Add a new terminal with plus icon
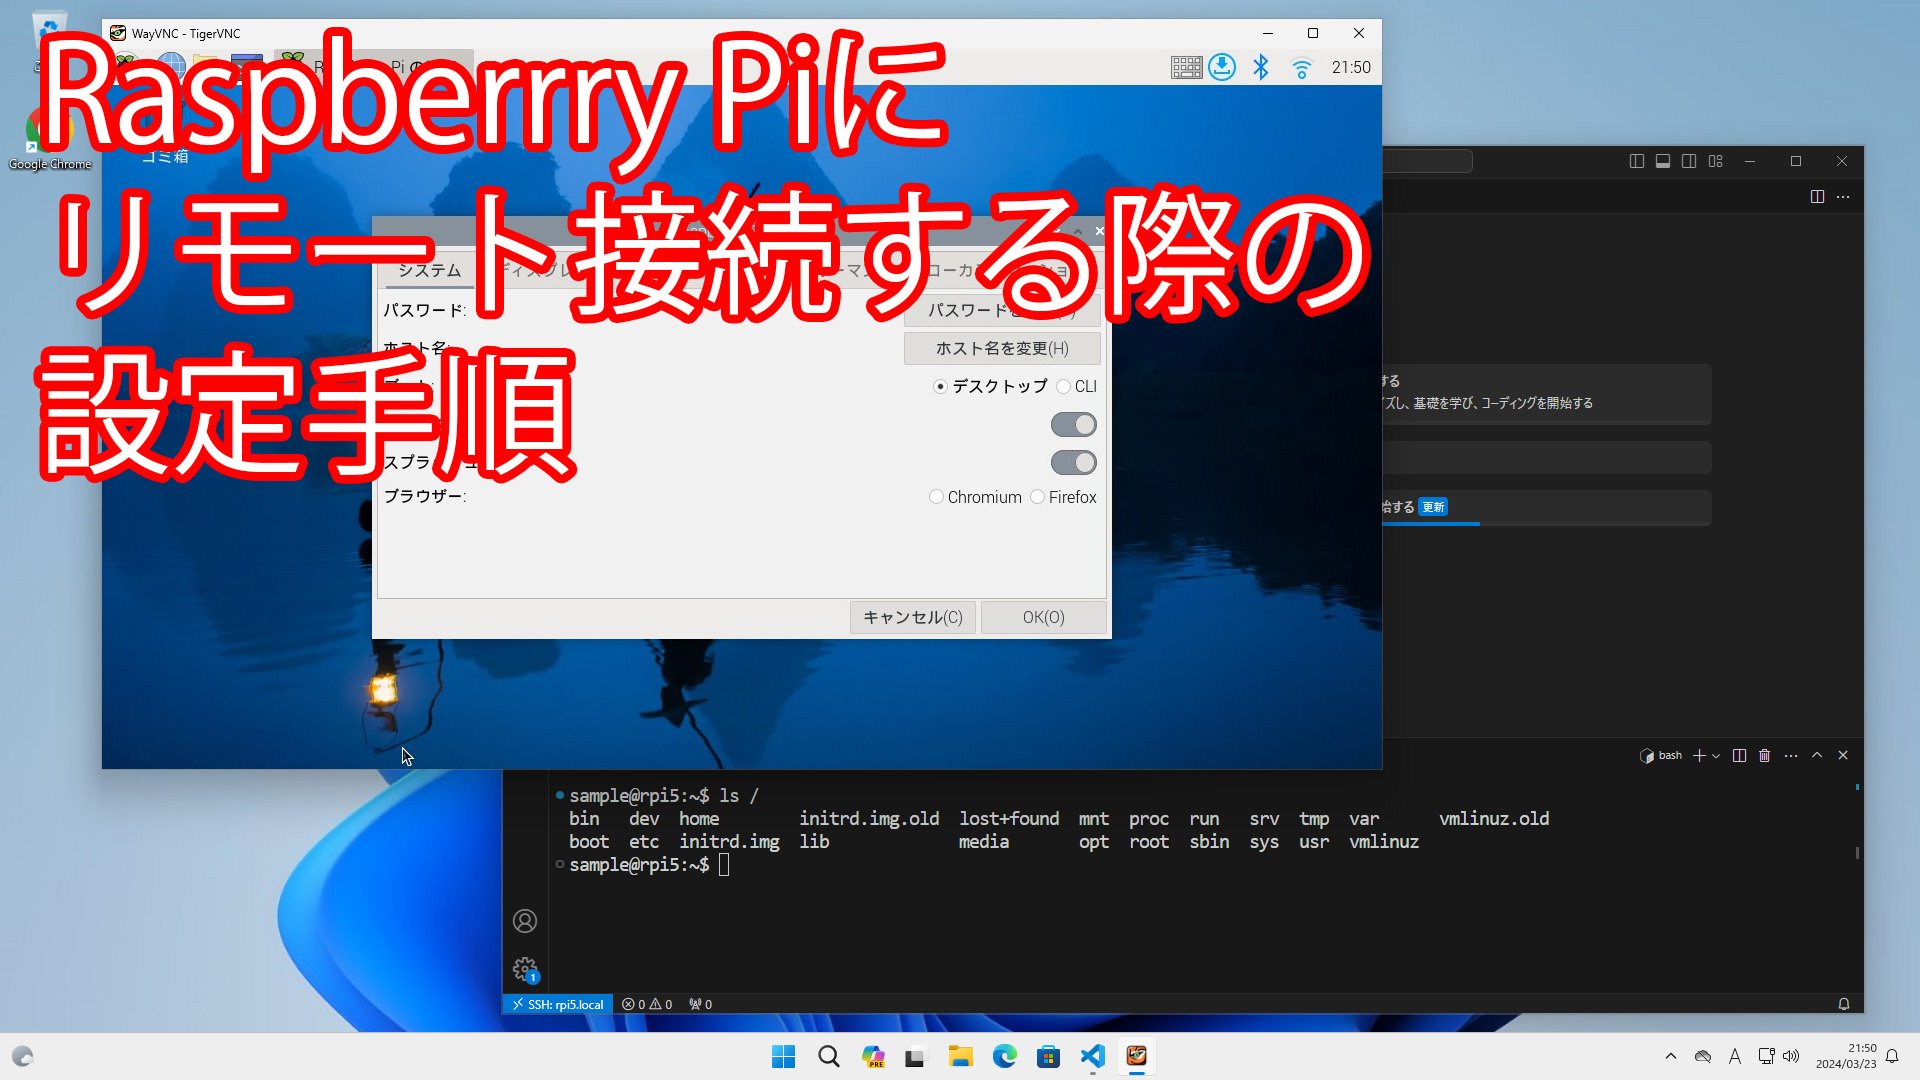The image size is (1920, 1080). click(x=1699, y=756)
